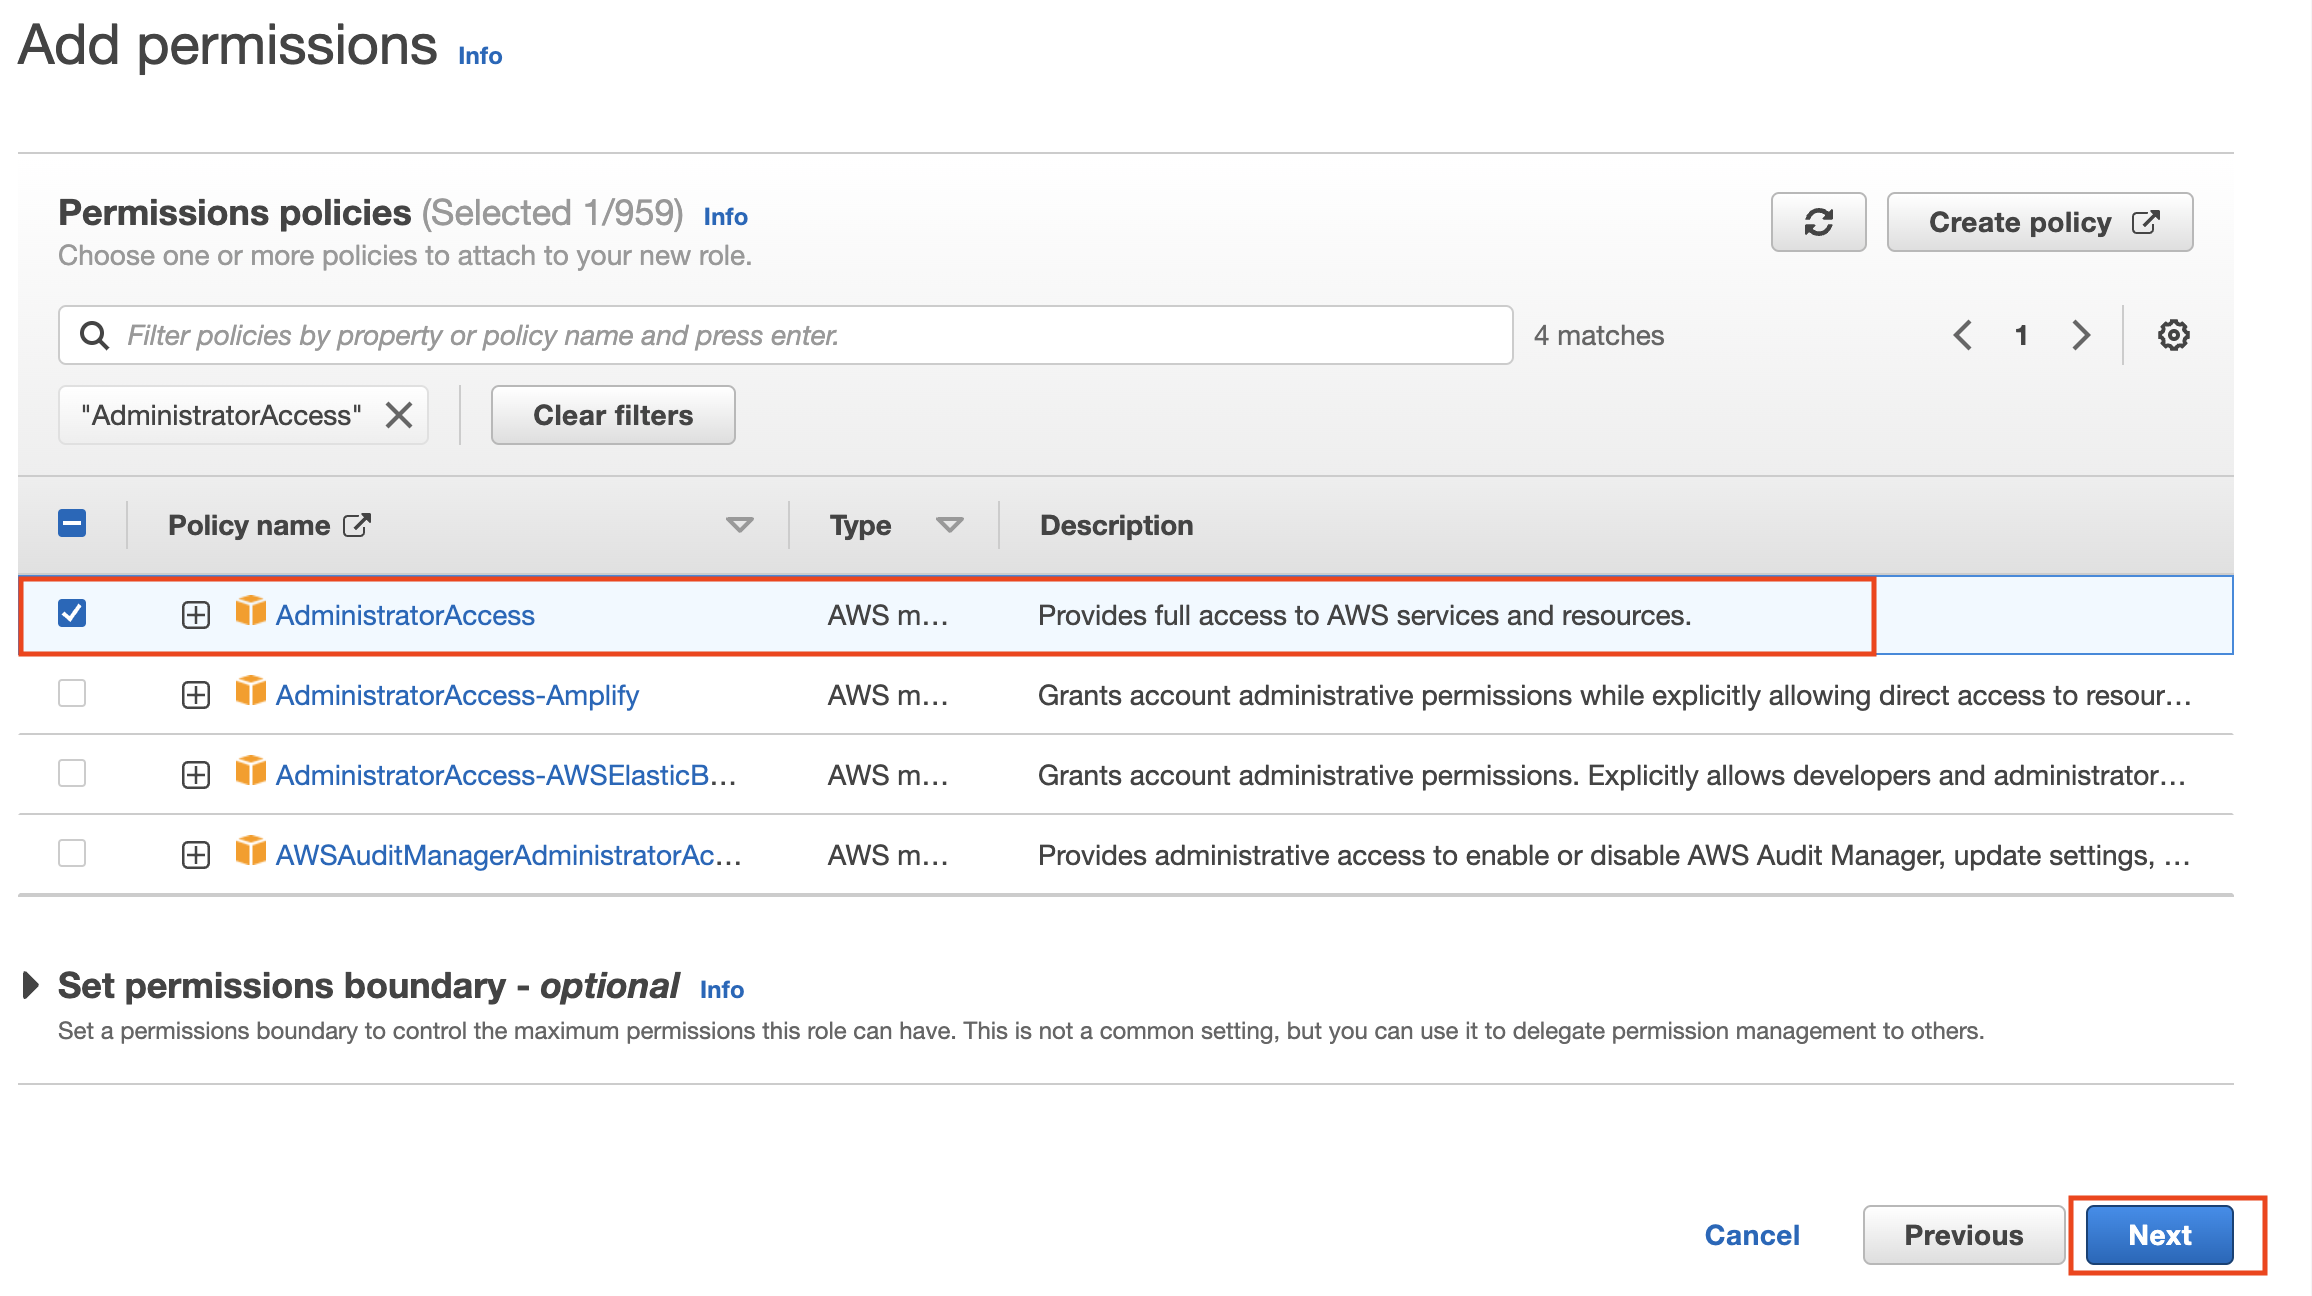The image size is (2312, 1296).
Task: Expand AdministratorAccess policy details with plus
Action: tap(196, 615)
